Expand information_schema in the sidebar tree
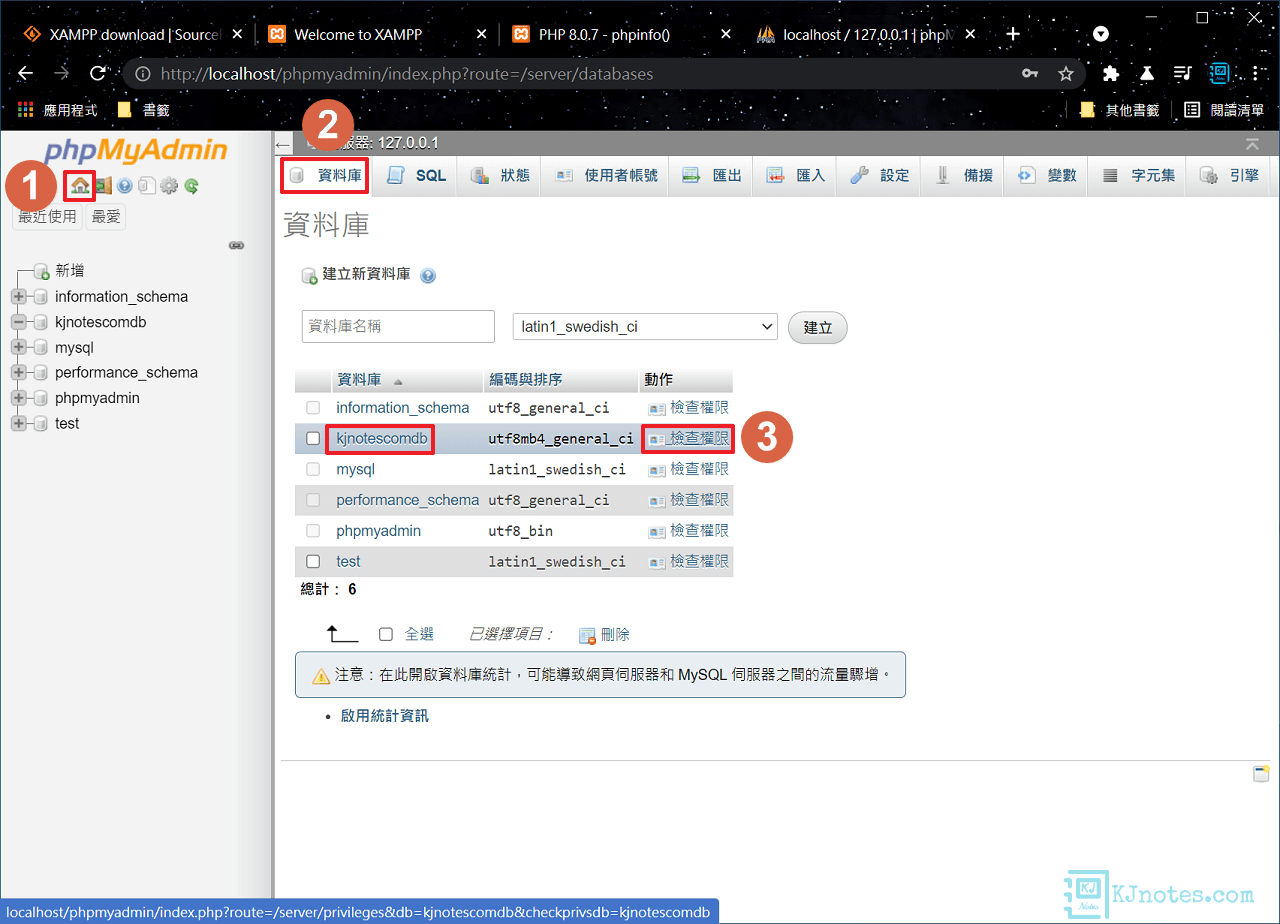This screenshot has width=1280, height=924. 18,297
